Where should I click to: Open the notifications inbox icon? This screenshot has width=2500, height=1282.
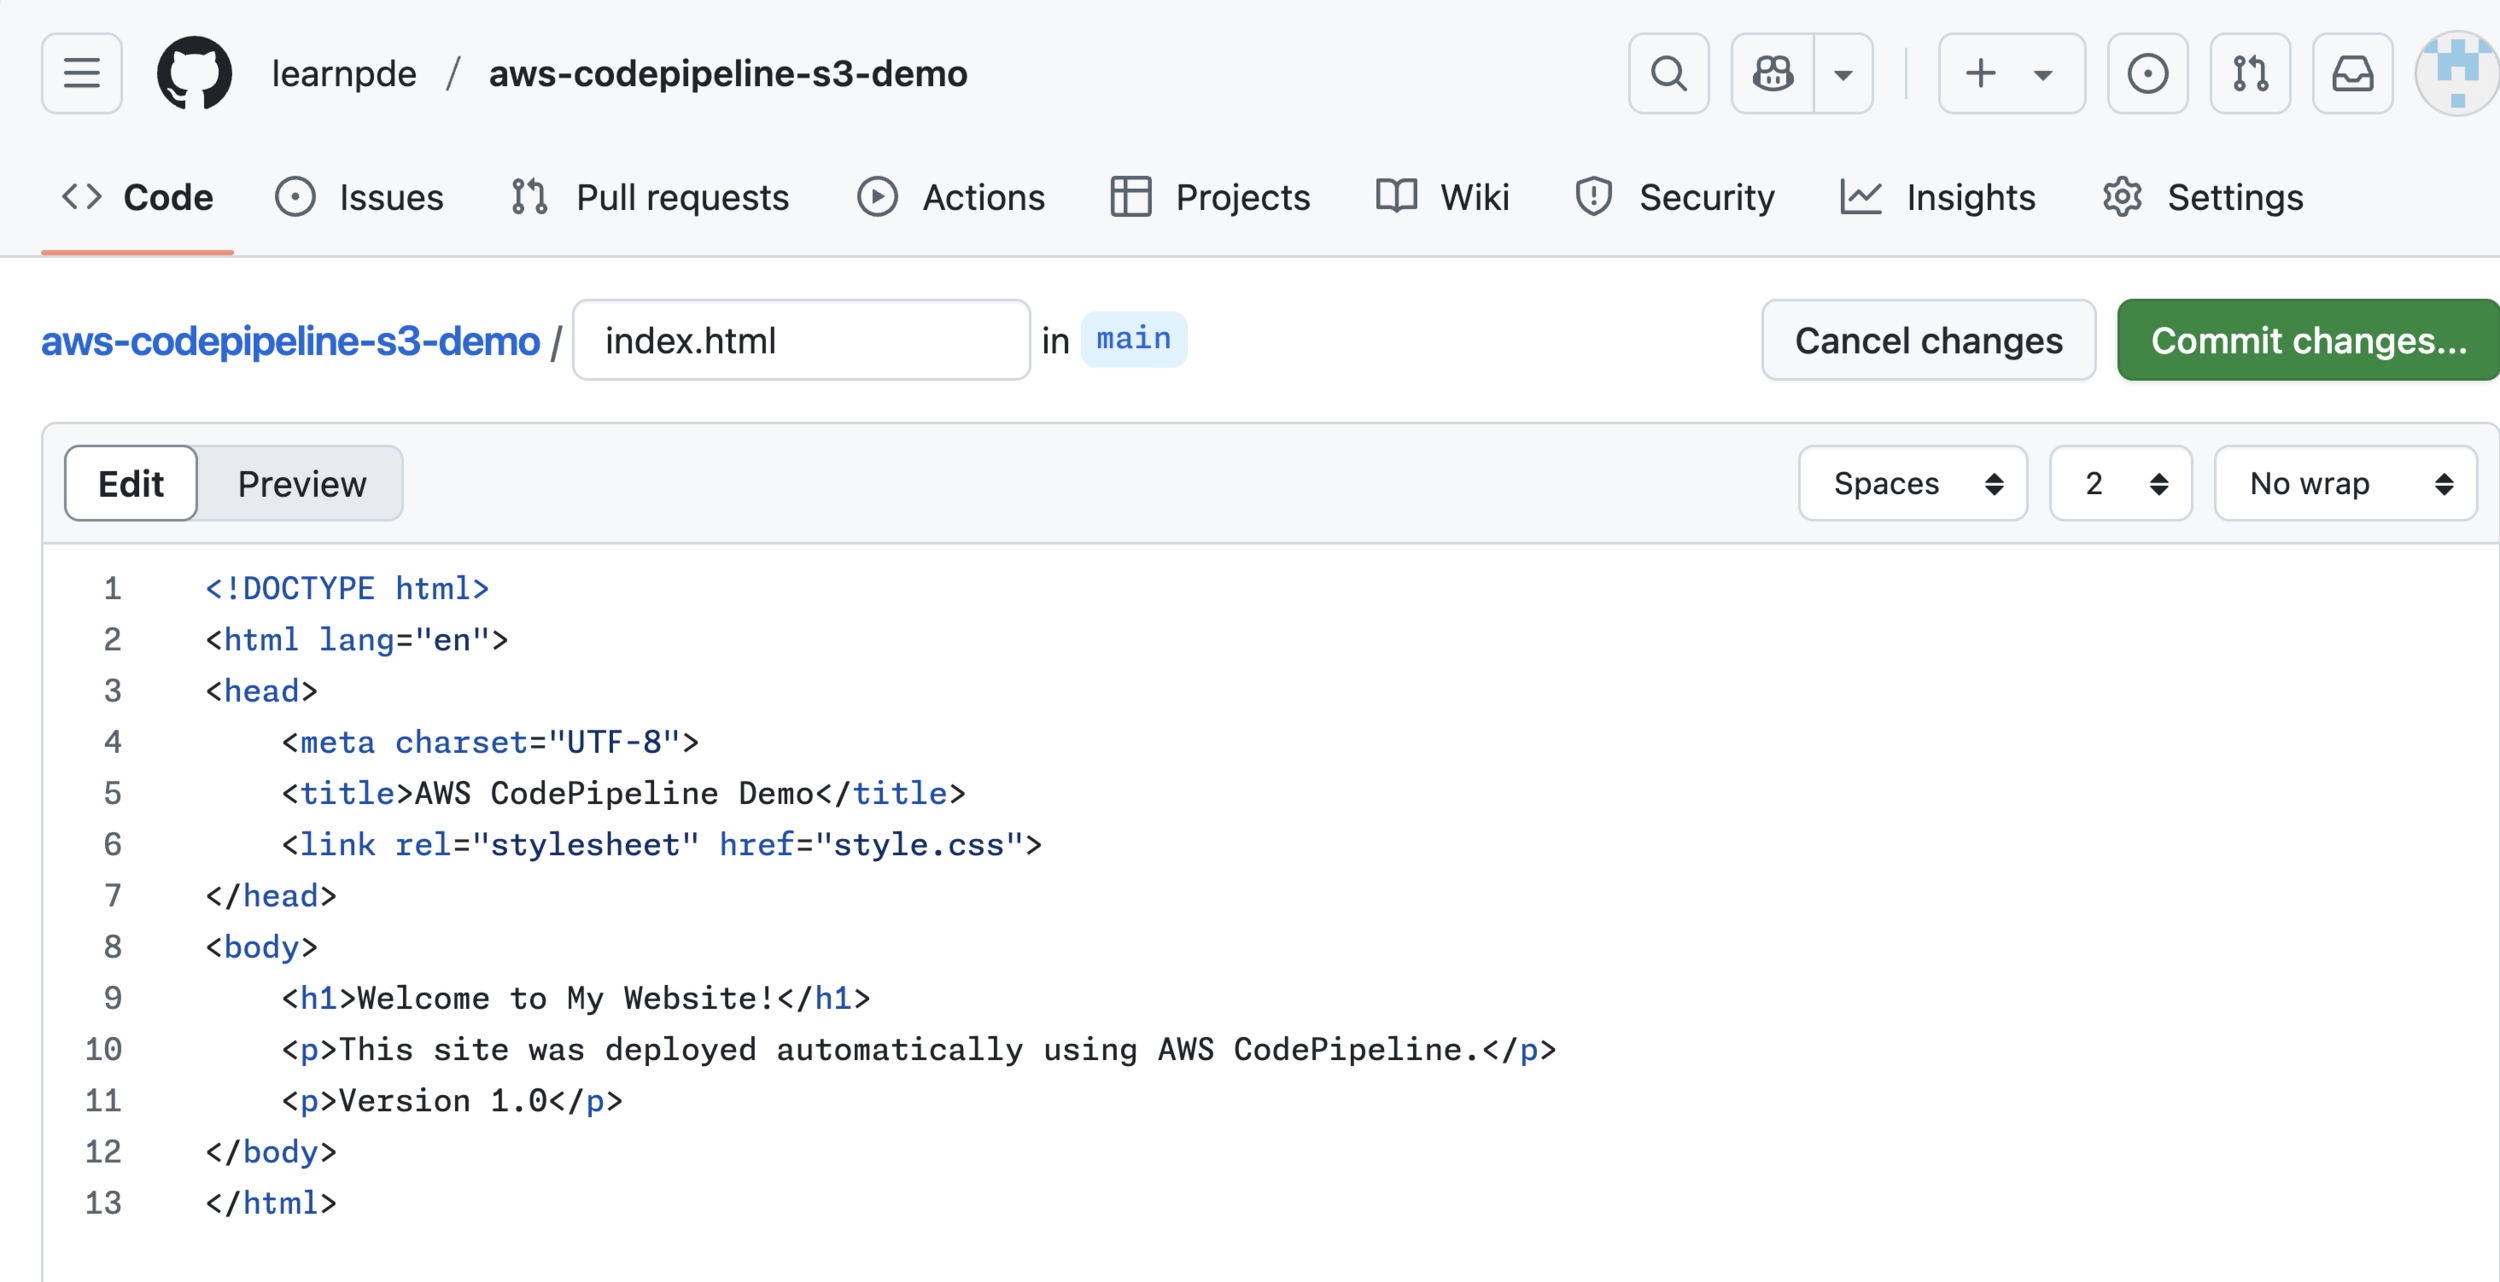2352,73
